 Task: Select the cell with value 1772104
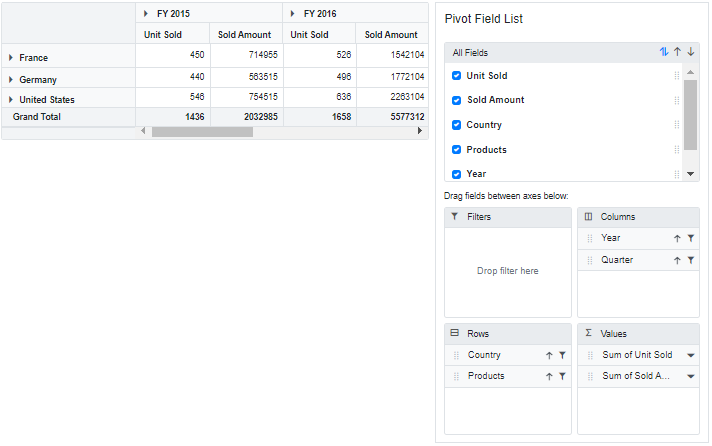392,77
